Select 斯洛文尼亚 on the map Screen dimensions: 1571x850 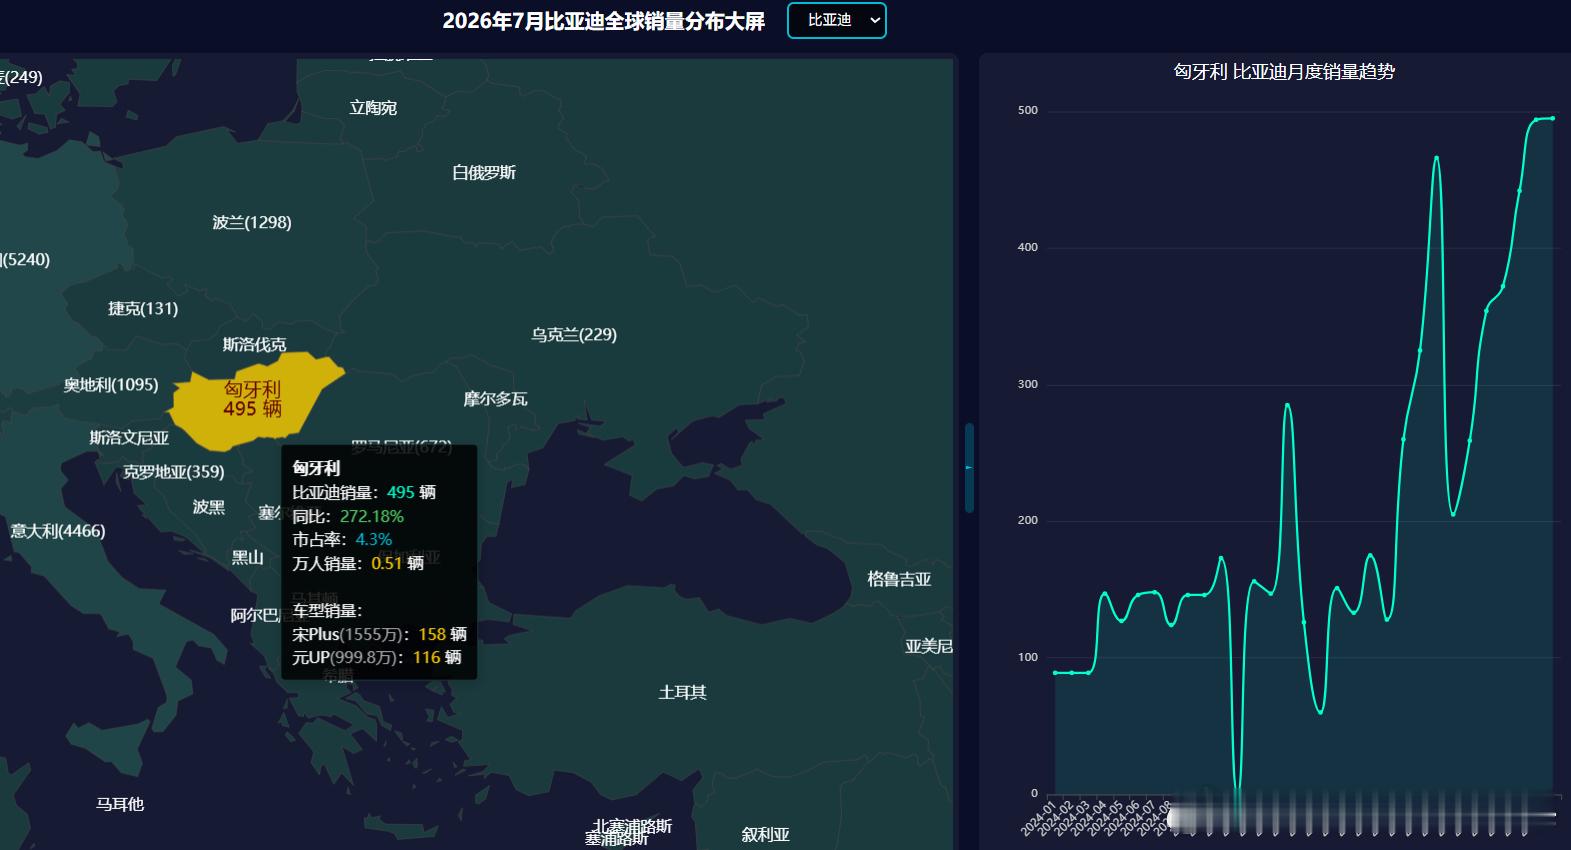pos(129,438)
